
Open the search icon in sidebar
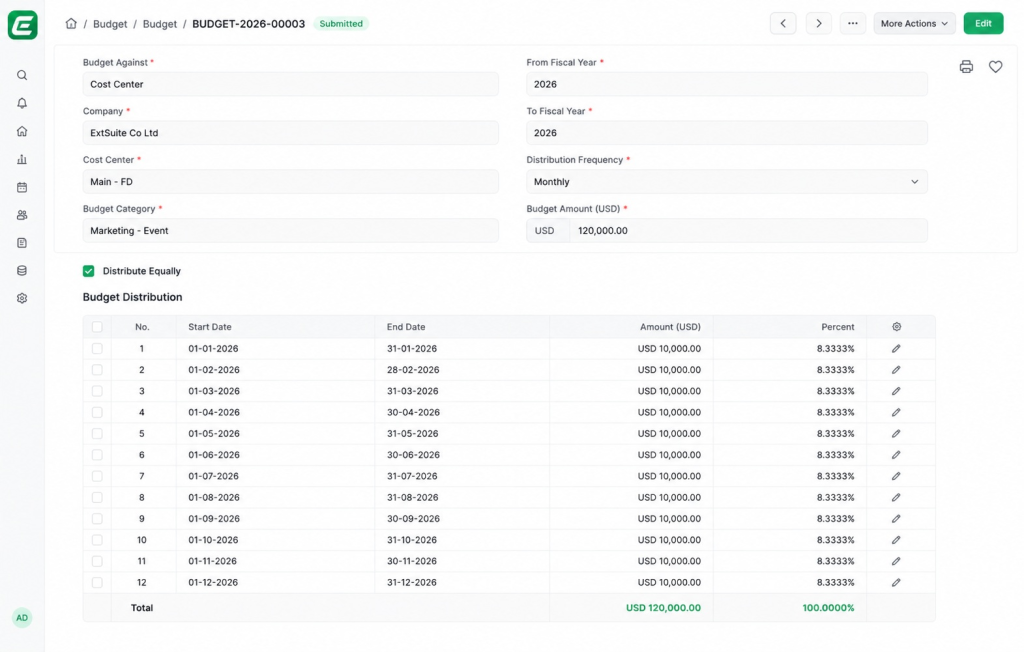(22, 75)
